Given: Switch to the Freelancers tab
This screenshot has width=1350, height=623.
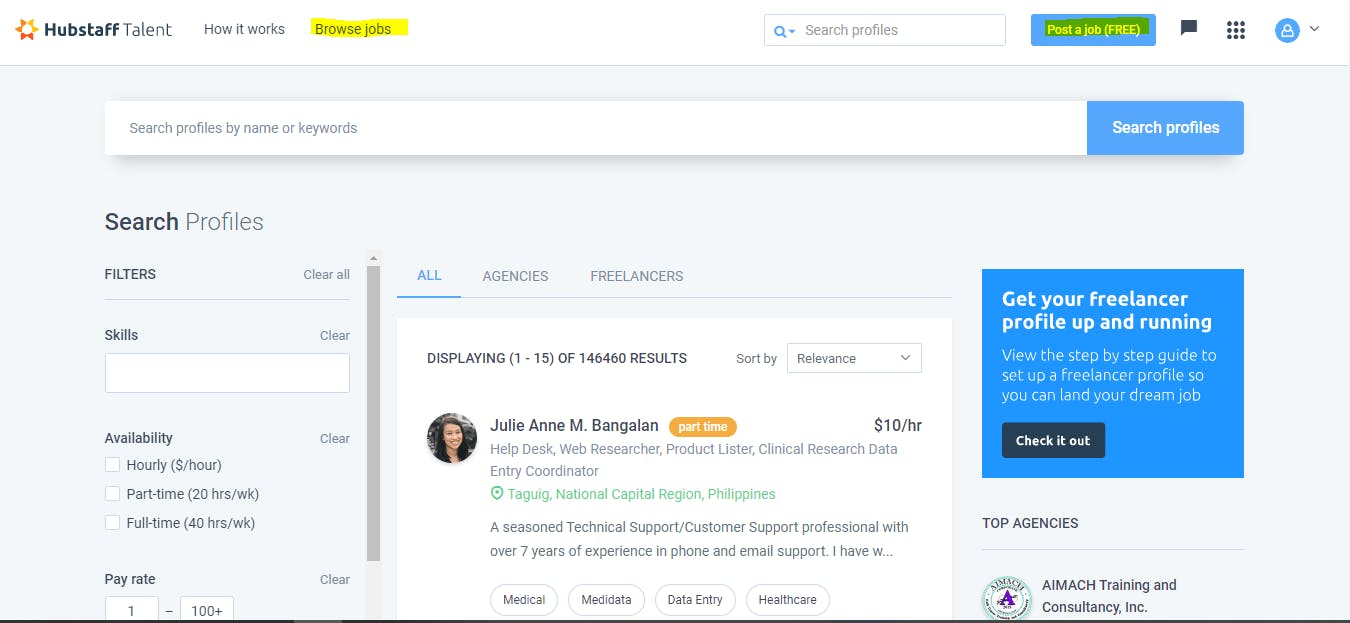Looking at the screenshot, I should tap(637, 276).
